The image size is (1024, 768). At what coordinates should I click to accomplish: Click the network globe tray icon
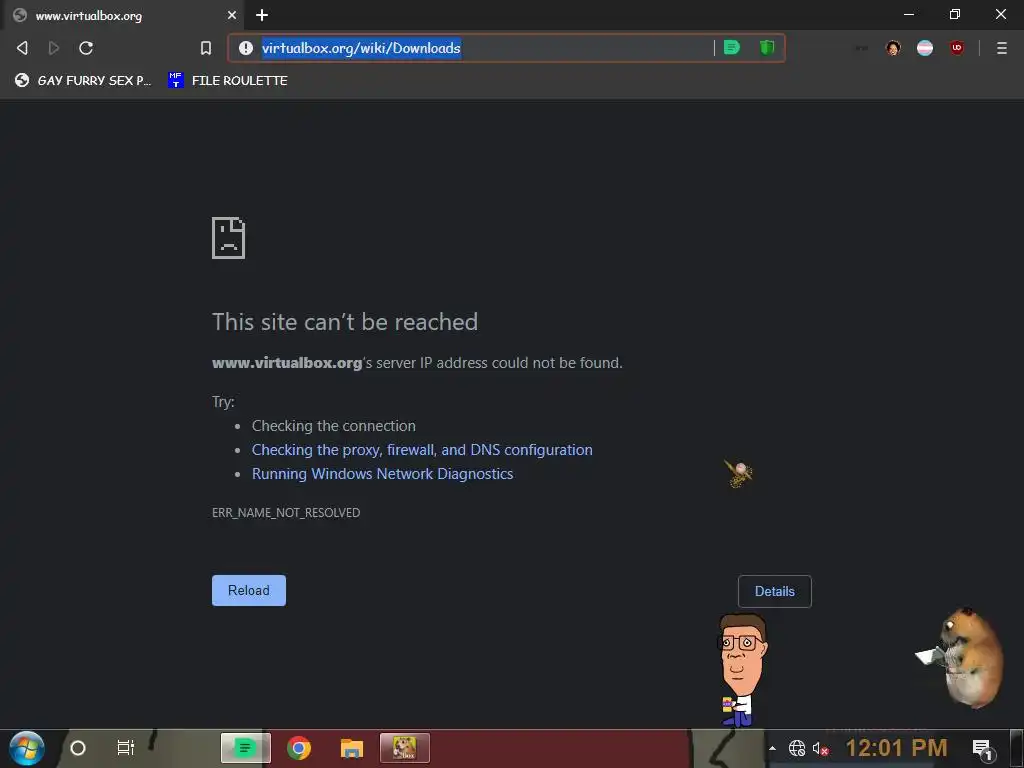pyautogui.click(x=797, y=748)
